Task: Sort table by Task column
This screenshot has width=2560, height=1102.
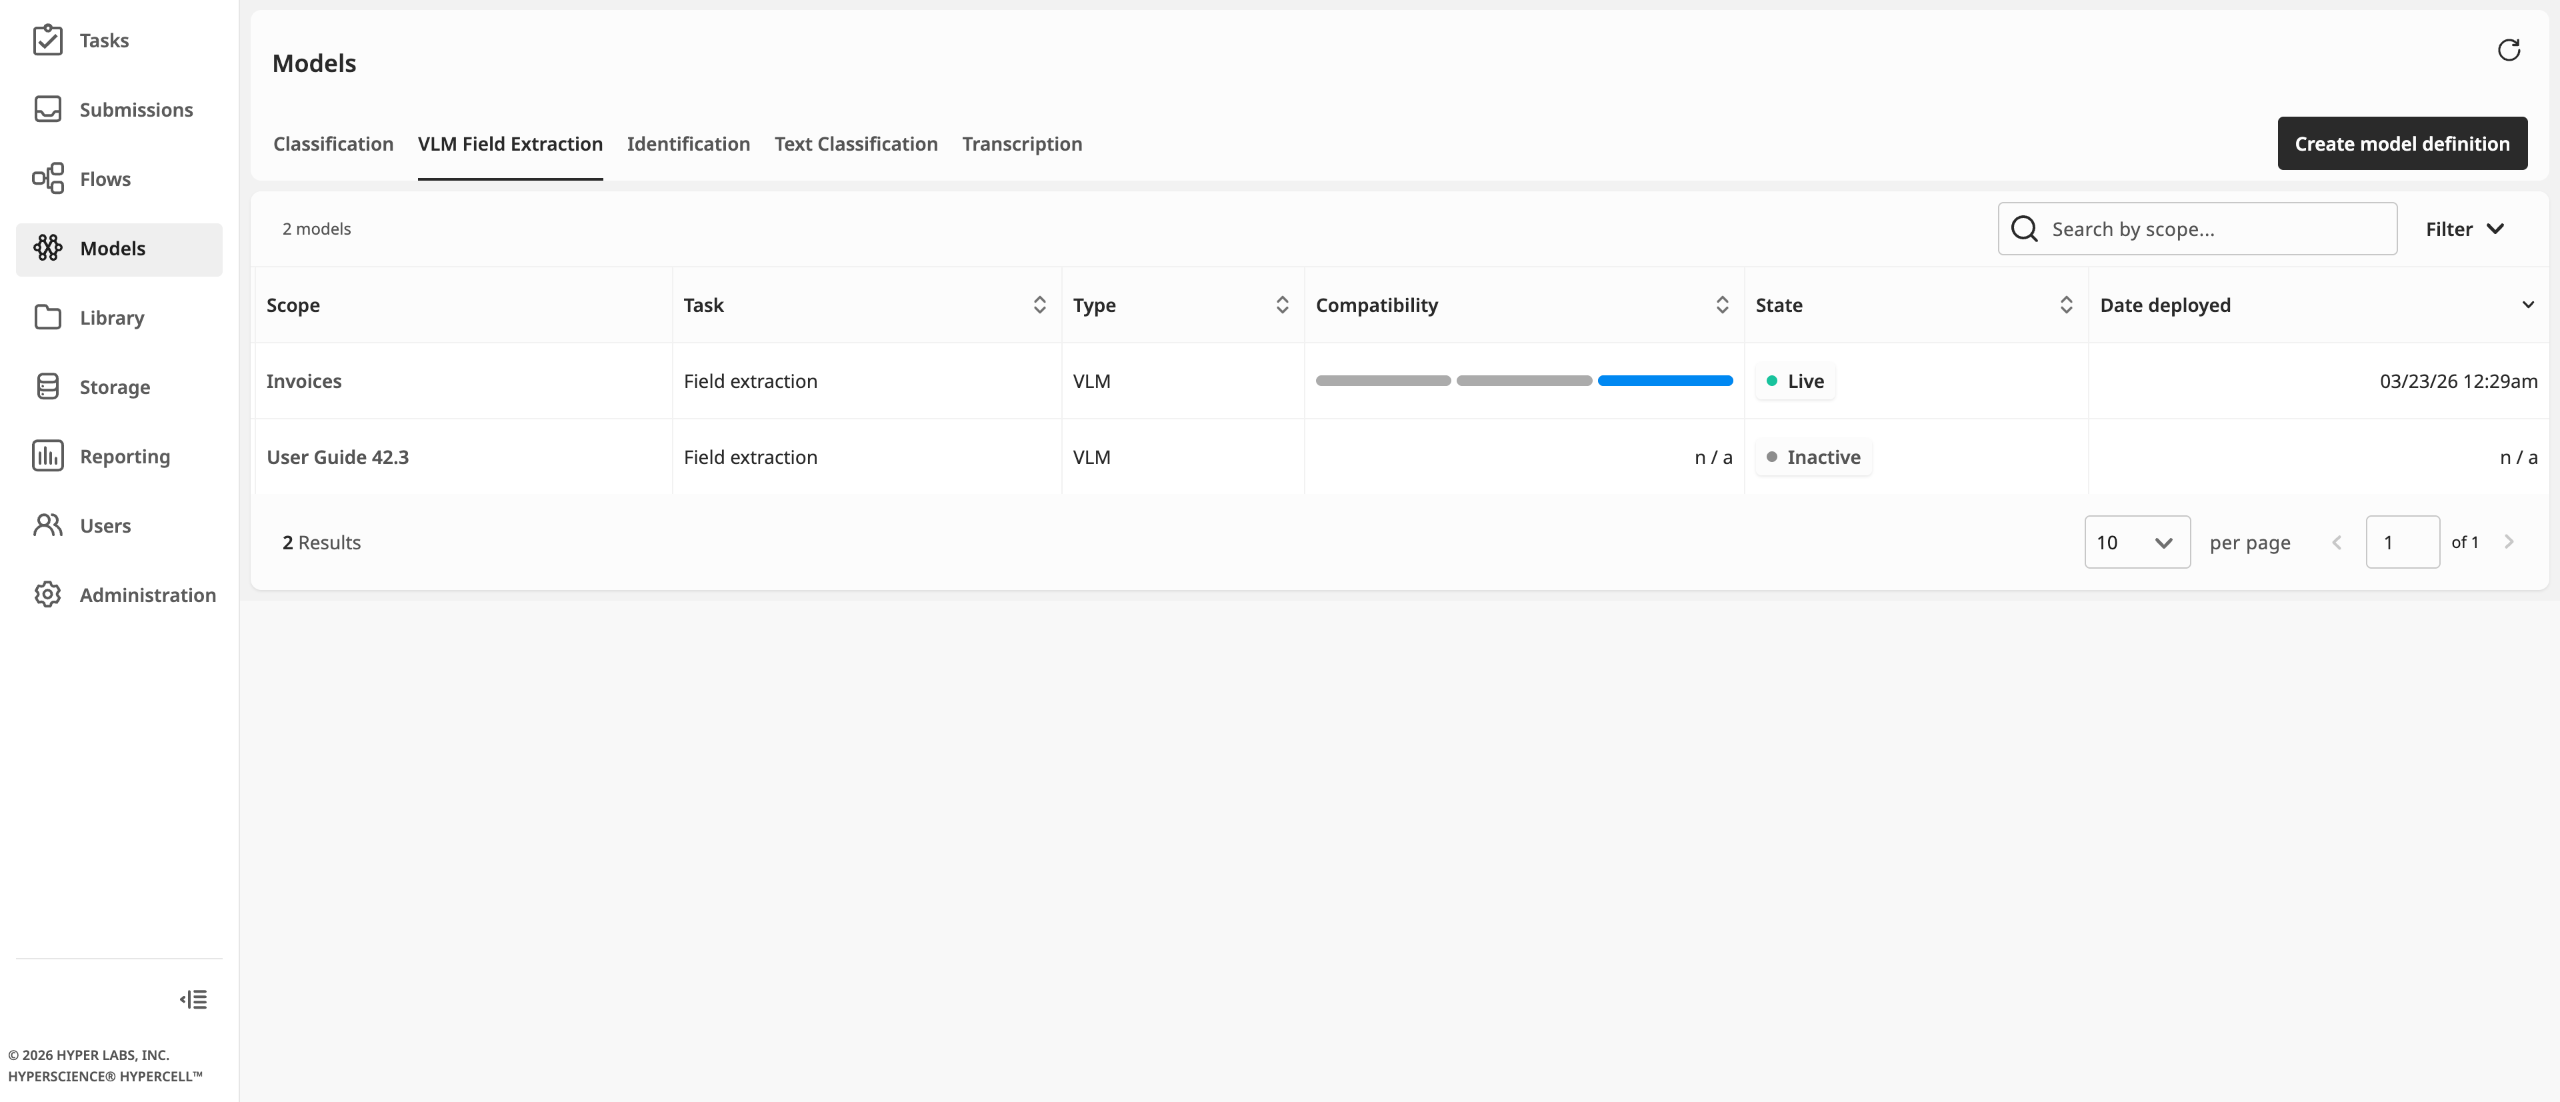Action: [1039, 305]
